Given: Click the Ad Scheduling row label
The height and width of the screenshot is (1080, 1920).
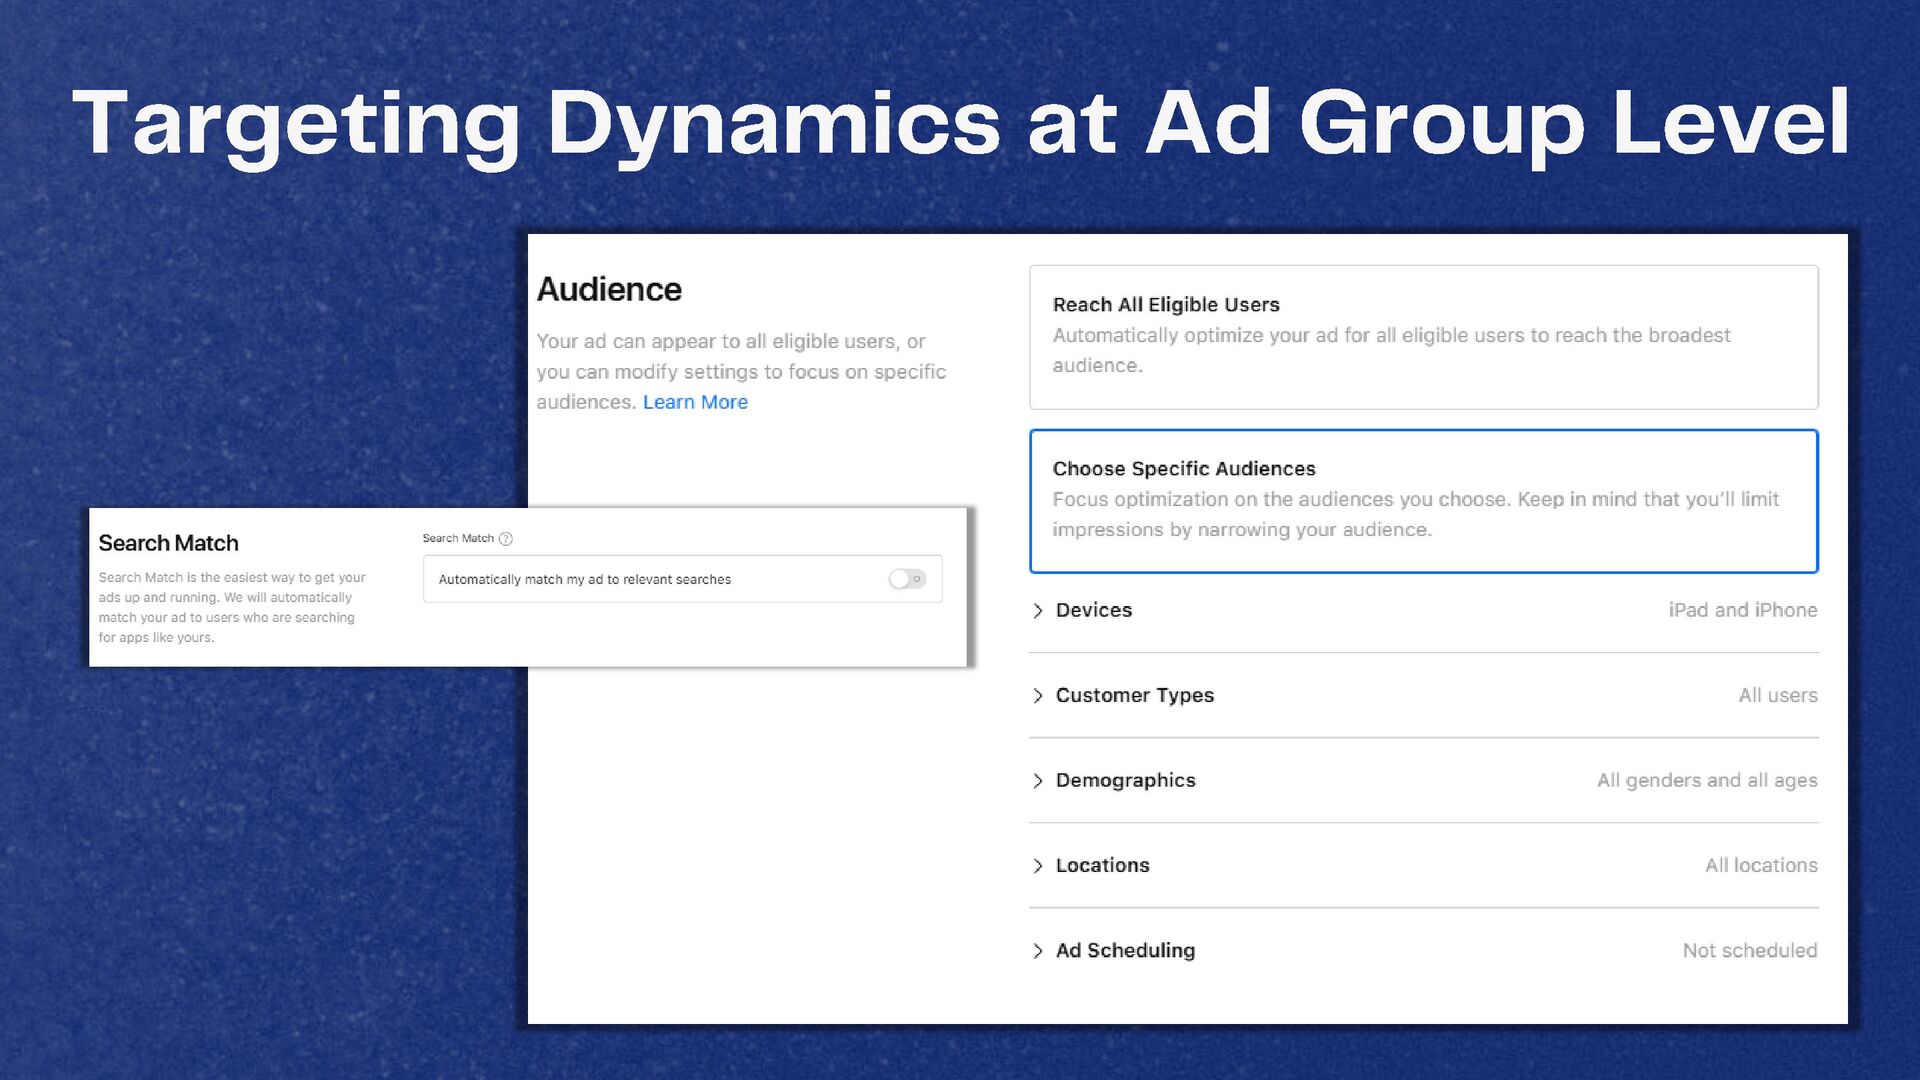Looking at the screenshot, I should pos(1125,950).
